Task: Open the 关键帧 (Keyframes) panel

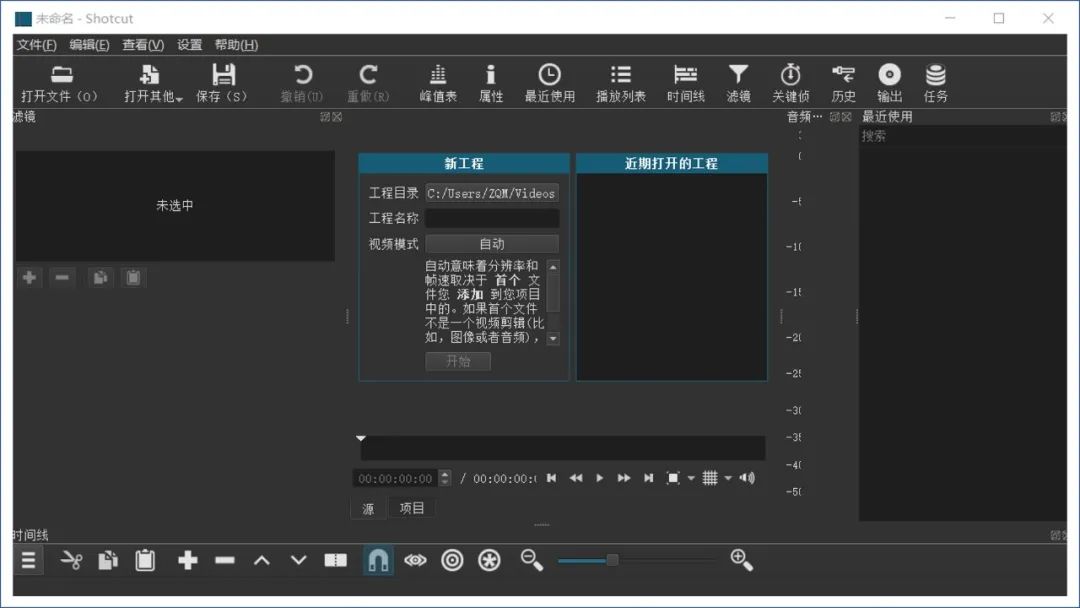Action: coord(791,80)
